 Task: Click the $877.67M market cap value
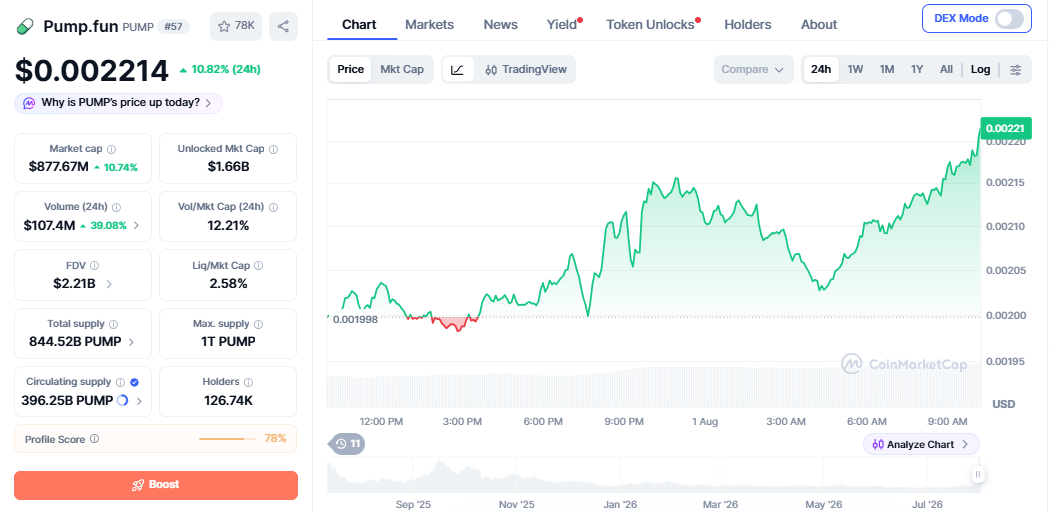point(58,167)
